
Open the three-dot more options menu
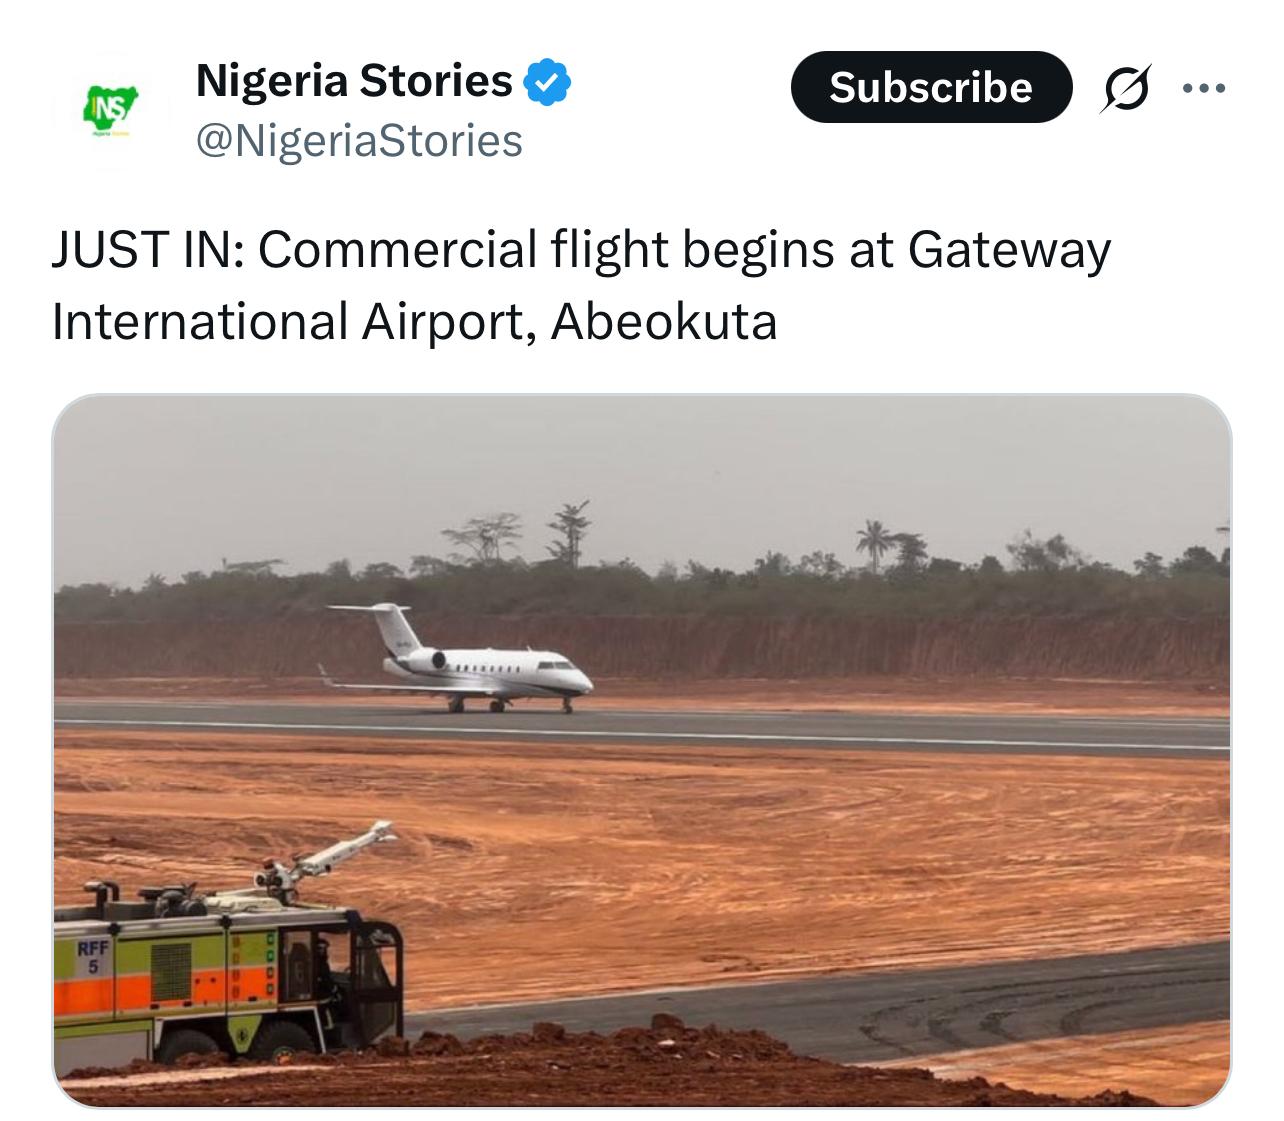[x=1203, y=88]
